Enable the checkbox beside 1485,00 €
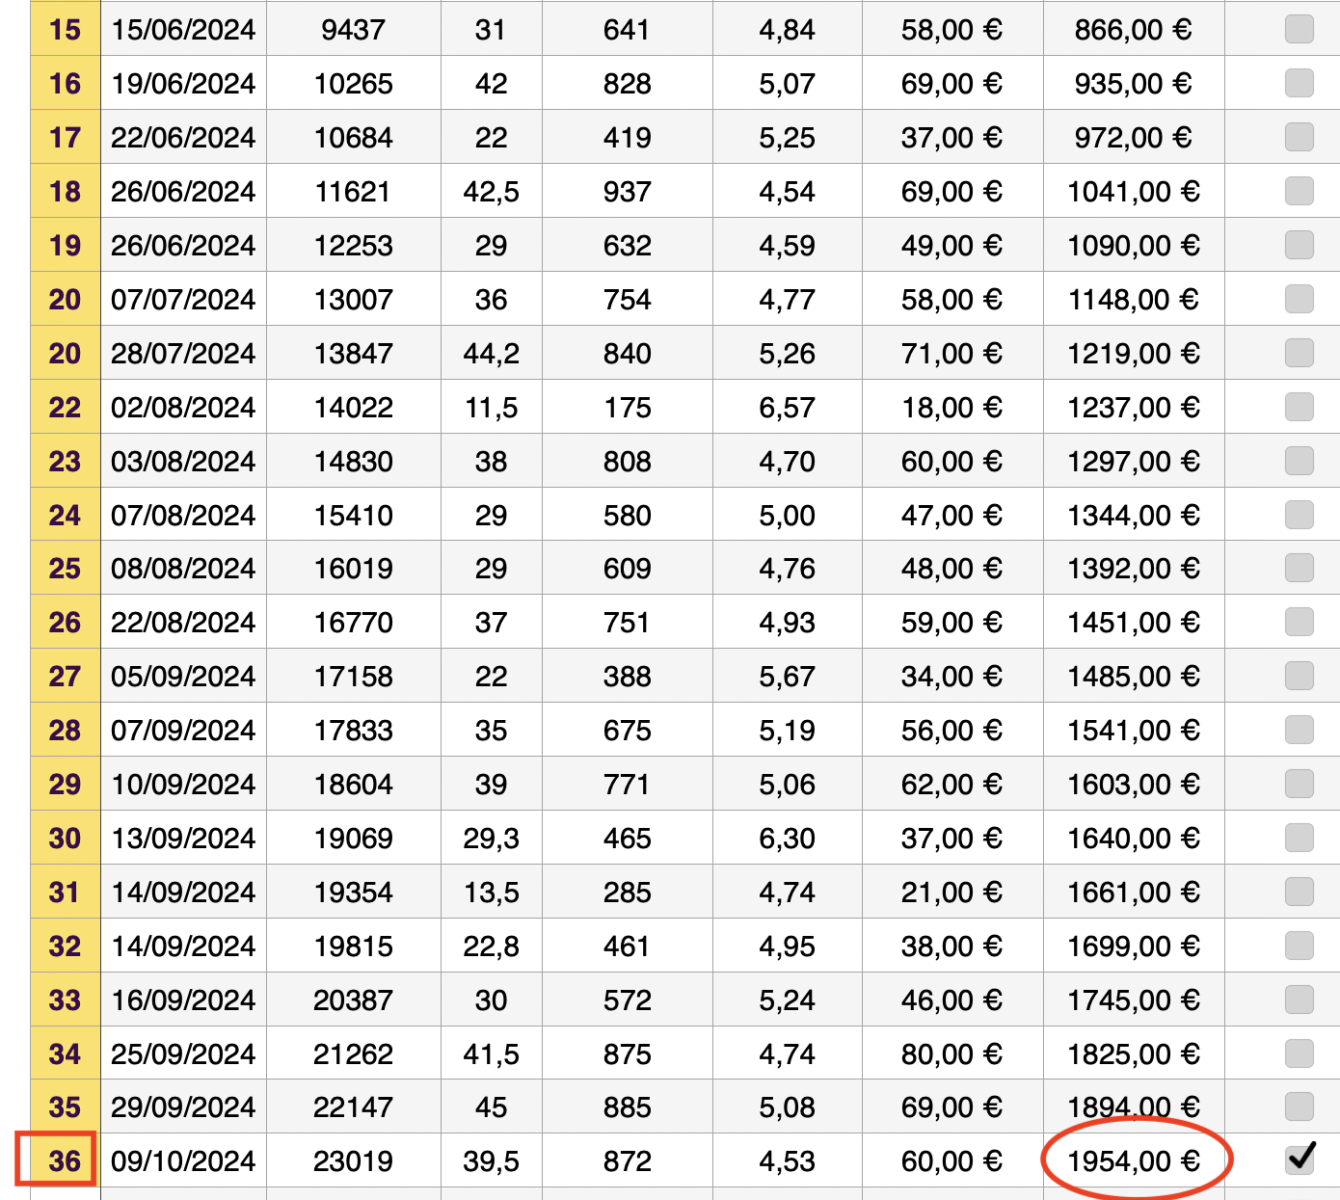 tap(1299, 676)
